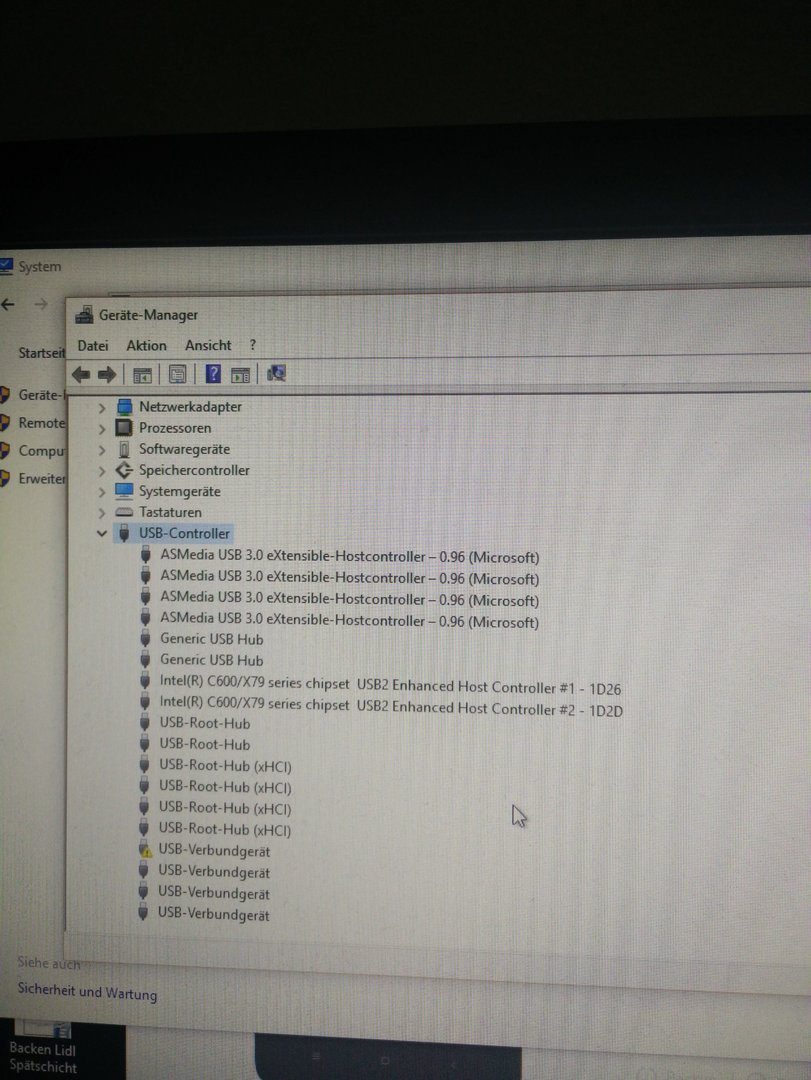811x1080 pixels.
Task: Click the blue Help question mark icon
Action: [x=214, y=374]
